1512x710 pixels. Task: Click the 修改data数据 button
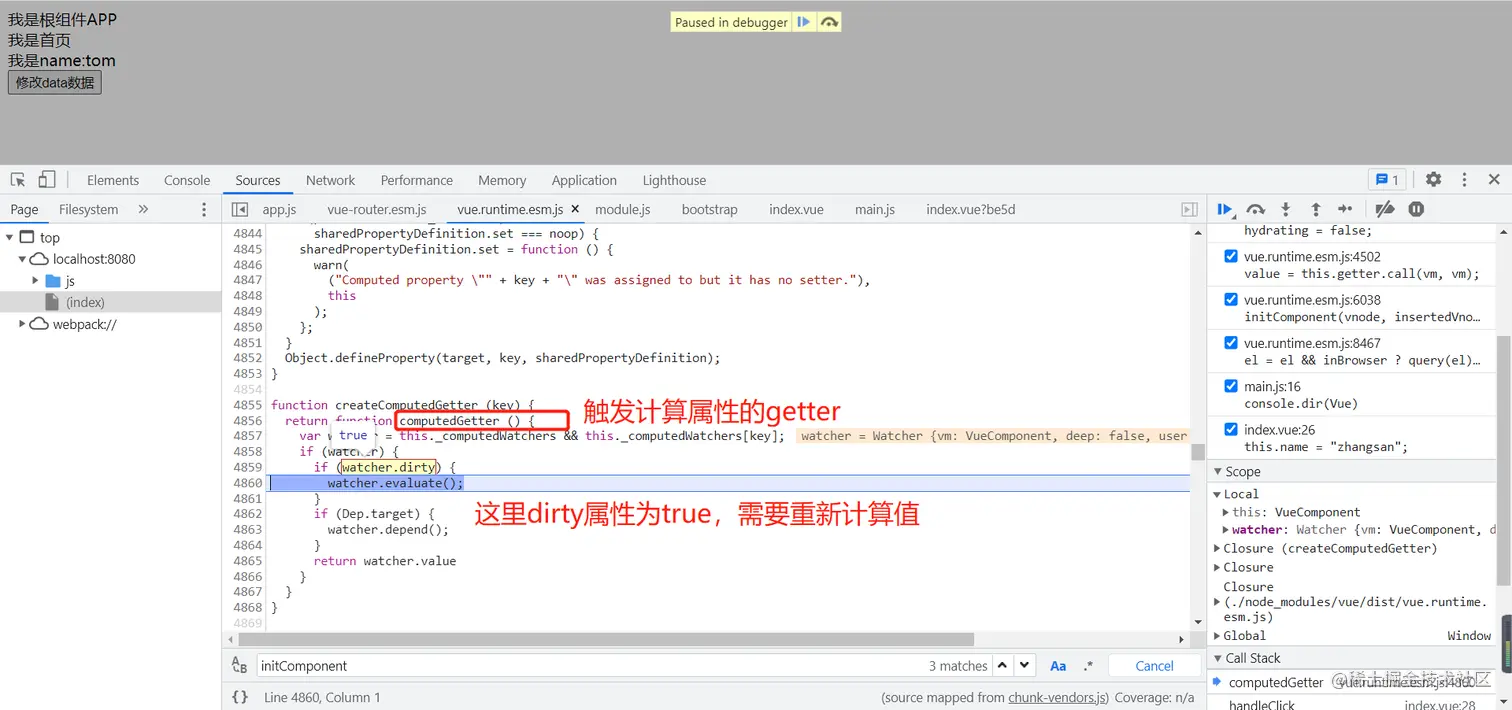[55, 82]
